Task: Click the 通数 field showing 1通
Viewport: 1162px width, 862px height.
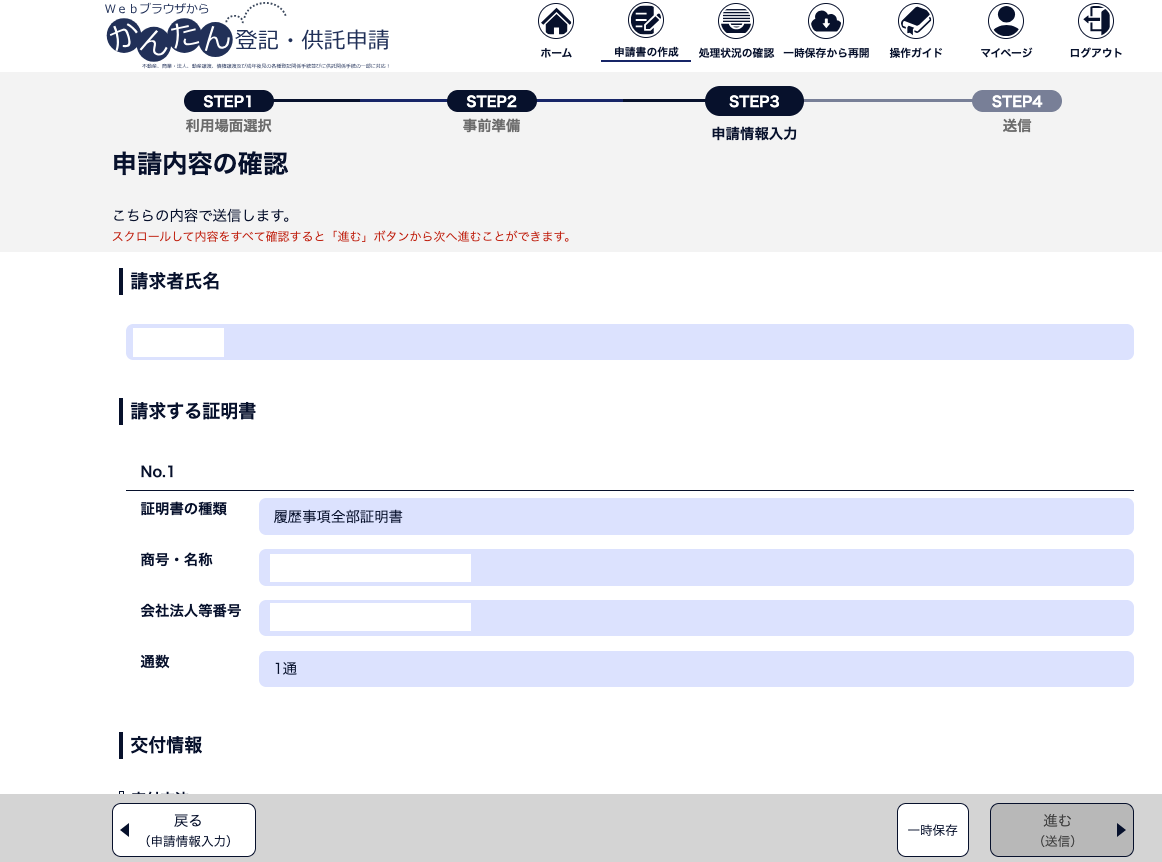Action: tap(696, 669)
